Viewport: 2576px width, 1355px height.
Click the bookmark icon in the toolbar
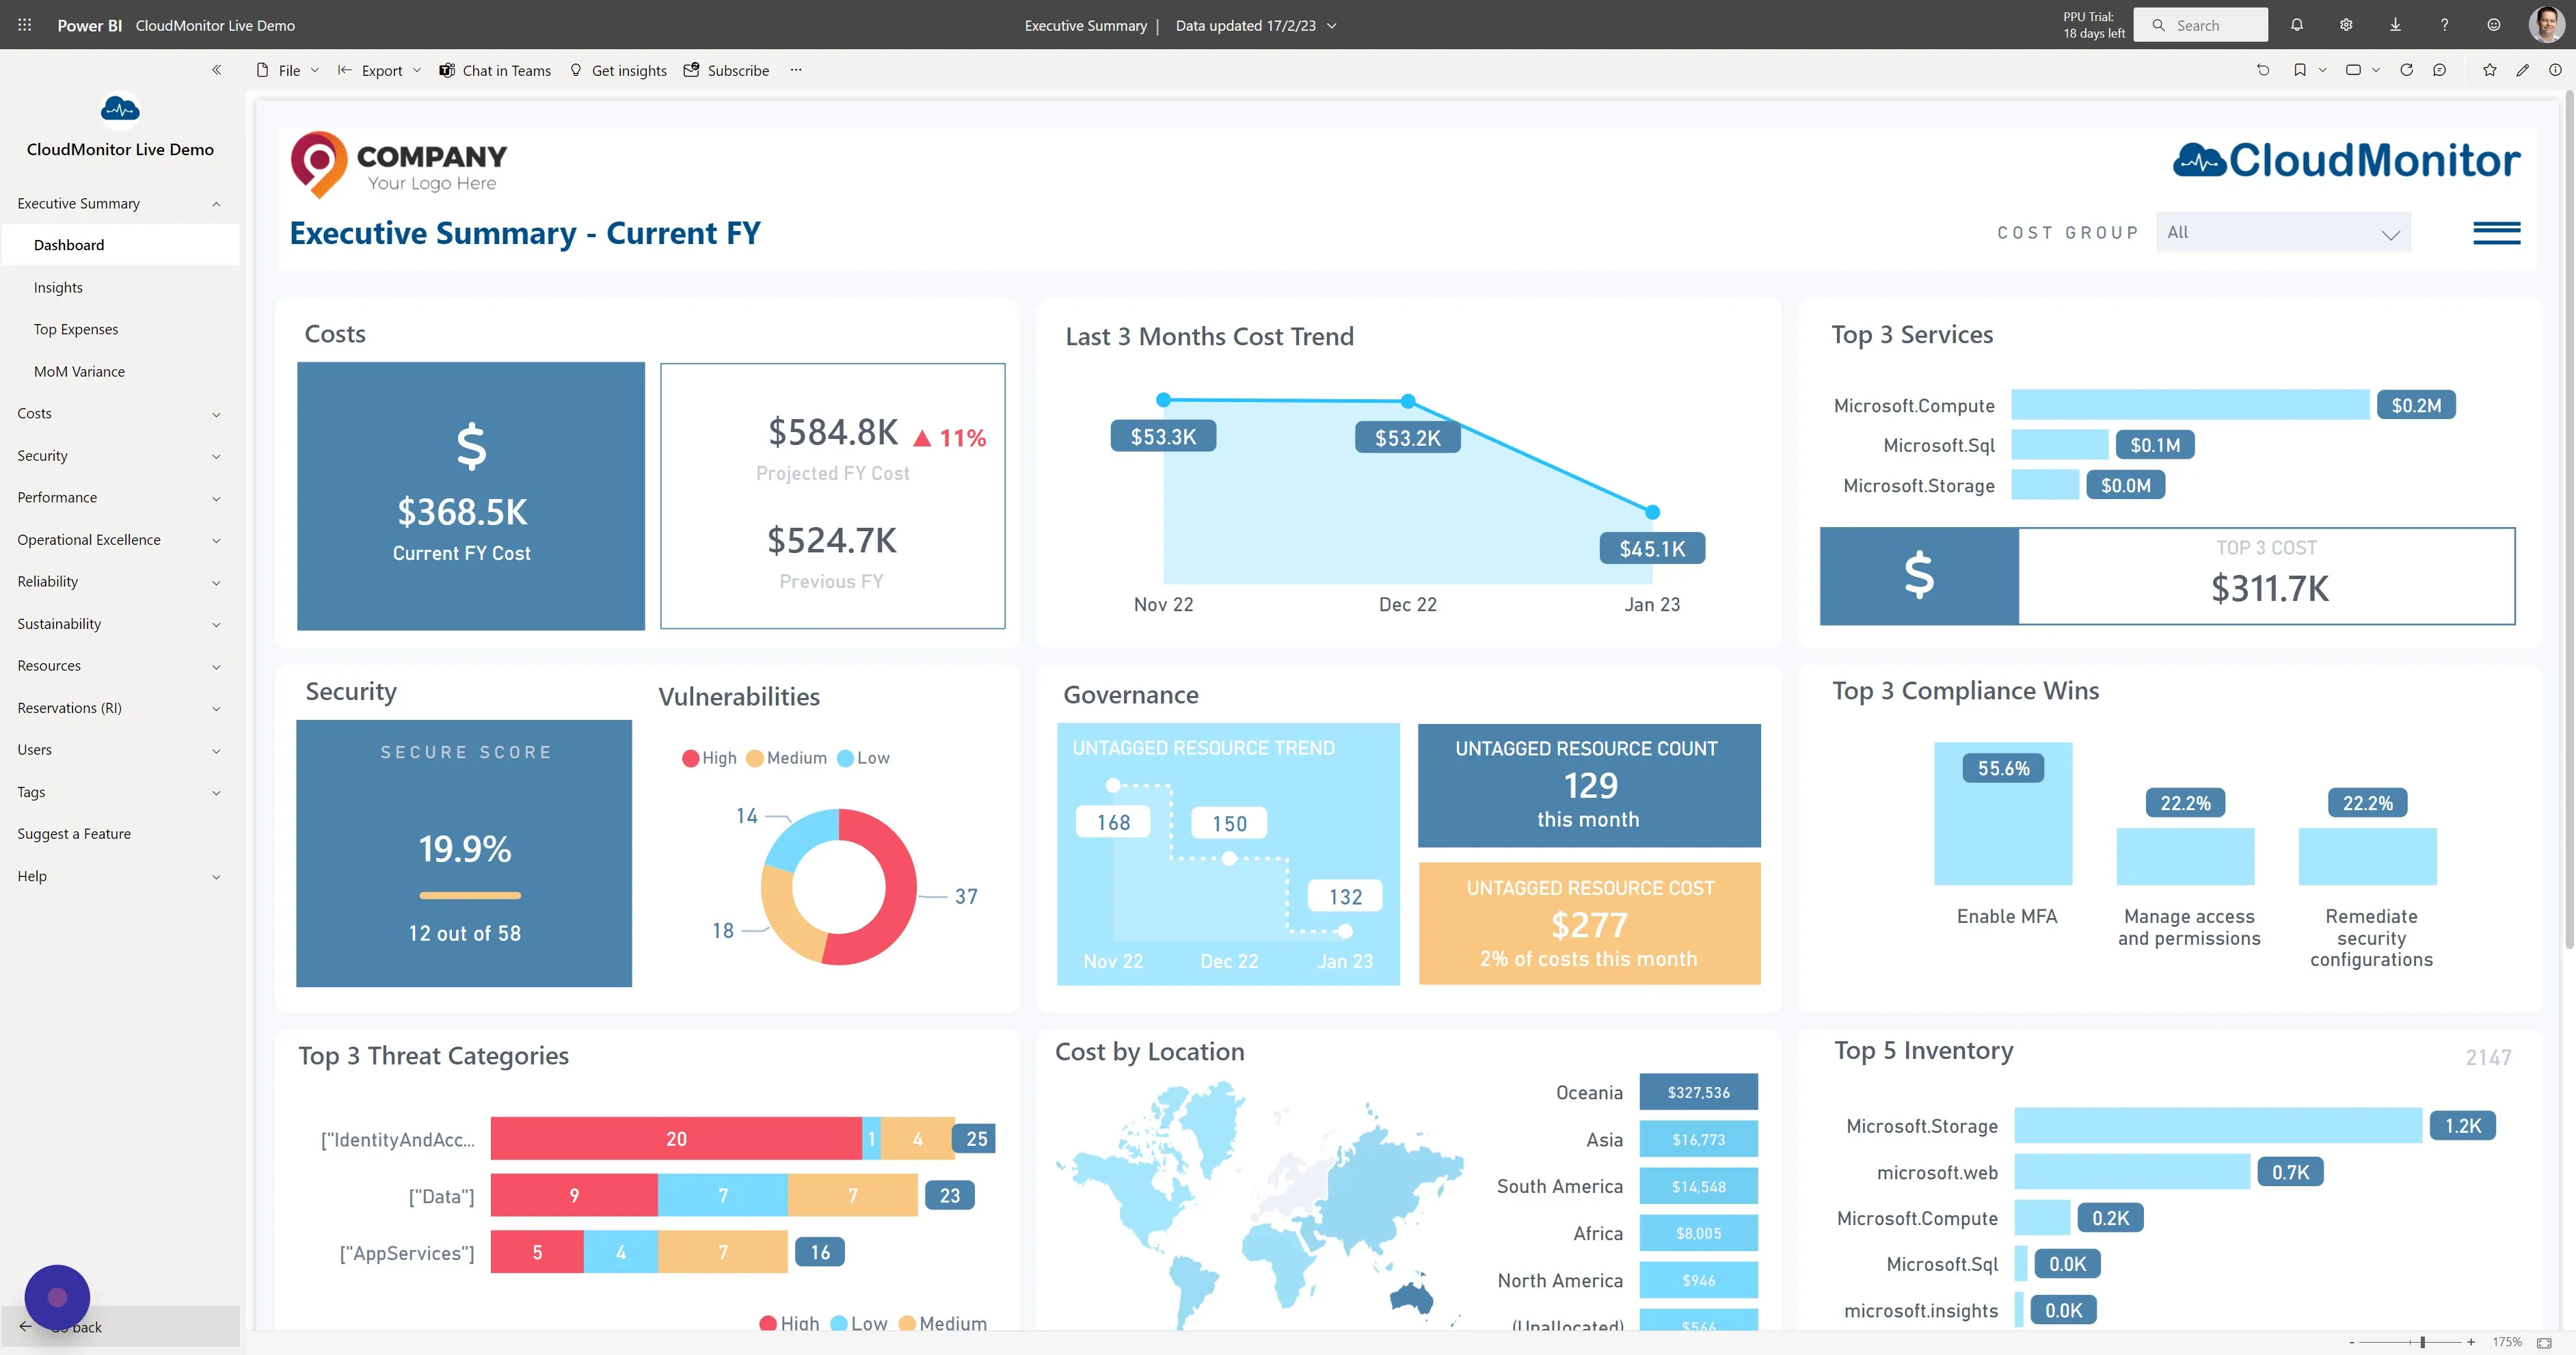(2300, 70)
